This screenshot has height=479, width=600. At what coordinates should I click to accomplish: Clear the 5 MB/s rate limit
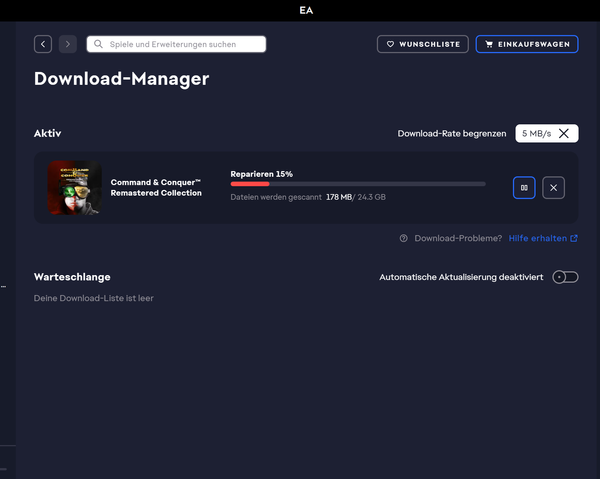pyautogui.click(x=564, y=133)
